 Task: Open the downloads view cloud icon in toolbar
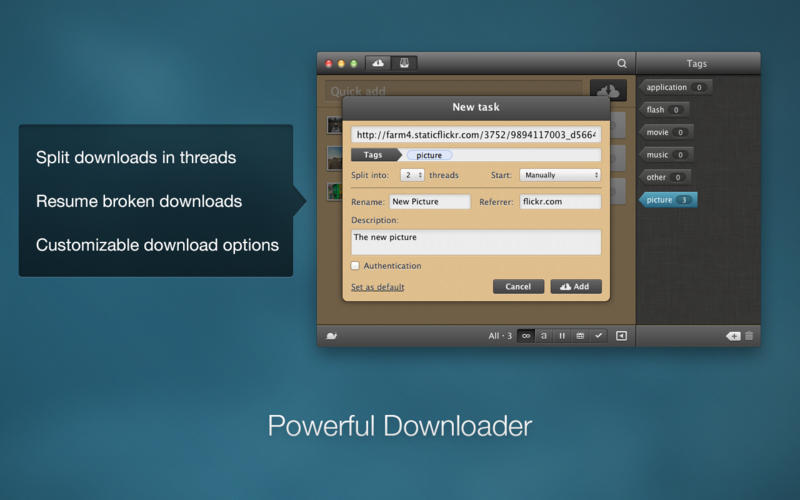(x=378, y=63)
